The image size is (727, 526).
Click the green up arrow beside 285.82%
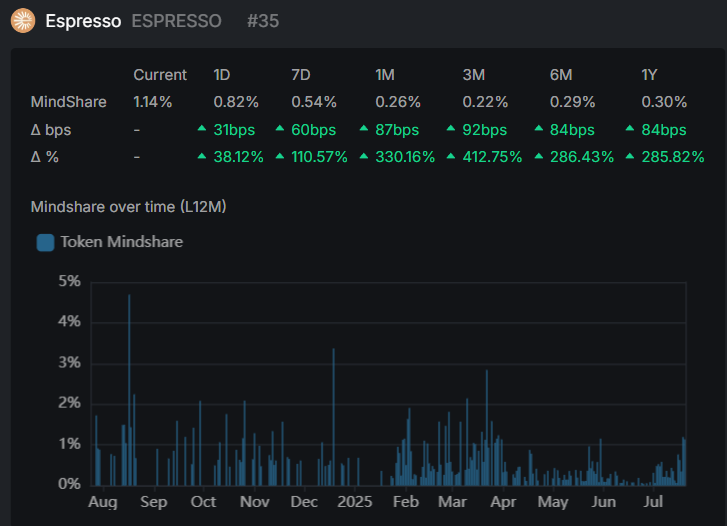(x=630, y=156)
